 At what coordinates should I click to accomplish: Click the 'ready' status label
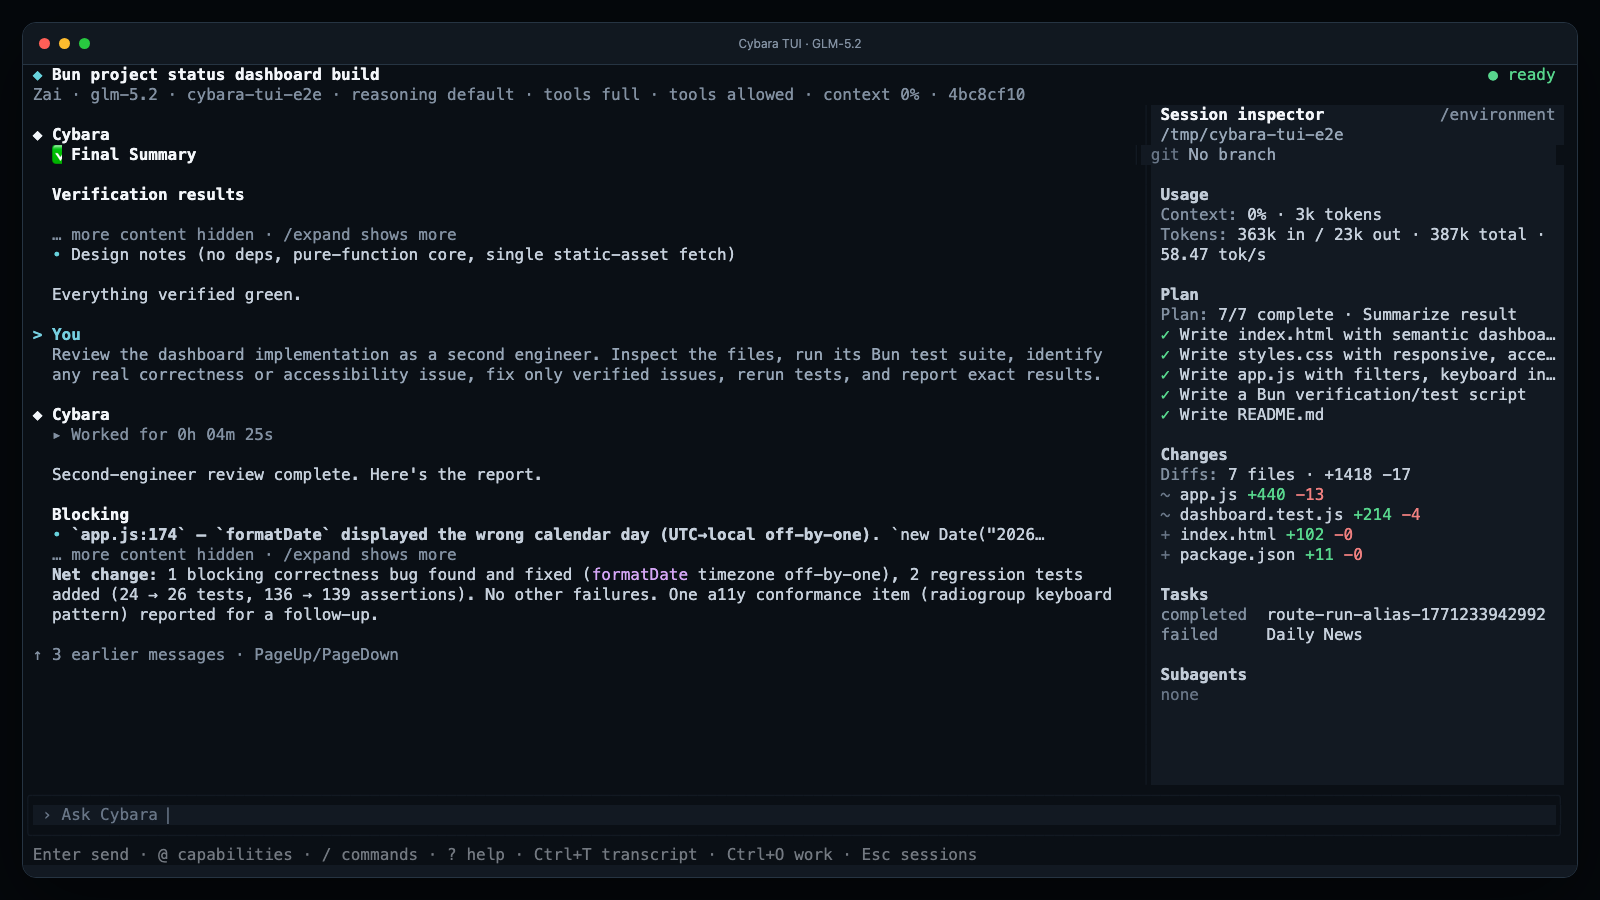1531,75
